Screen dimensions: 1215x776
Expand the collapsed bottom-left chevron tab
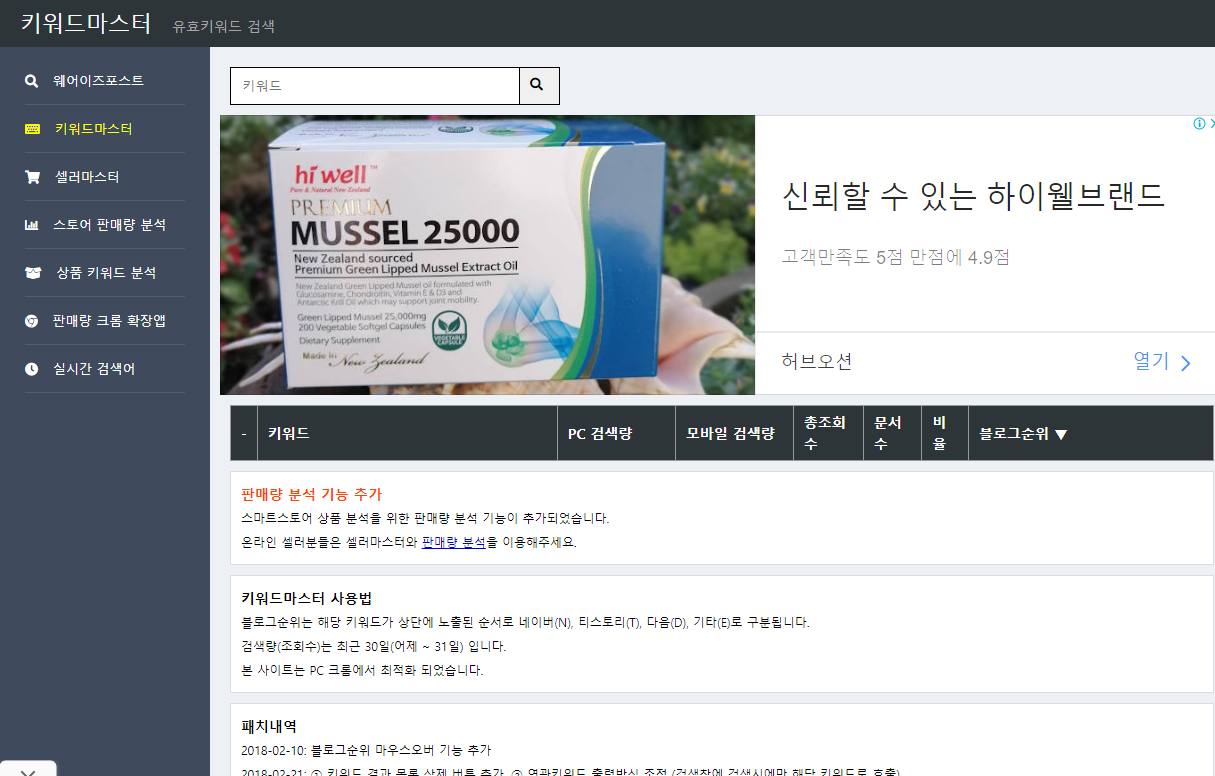point(28,770)
